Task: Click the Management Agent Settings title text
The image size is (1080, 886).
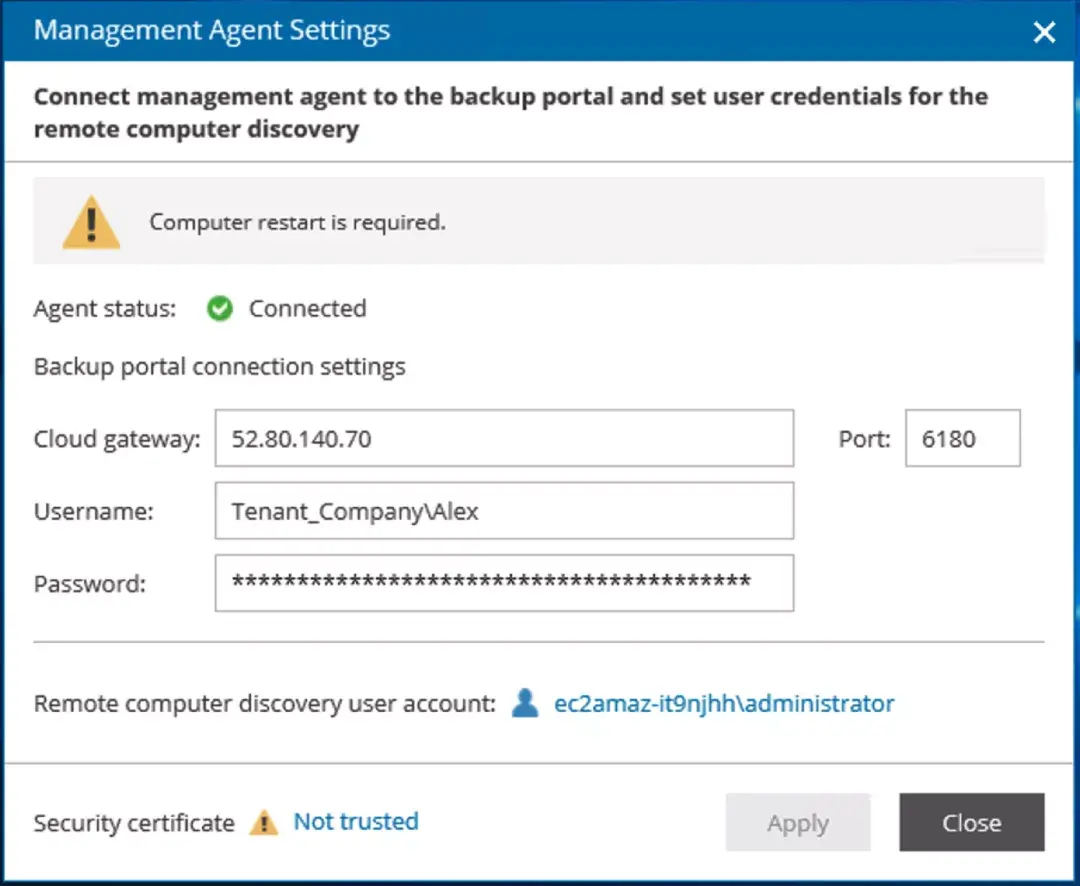Action: point(212,30)
